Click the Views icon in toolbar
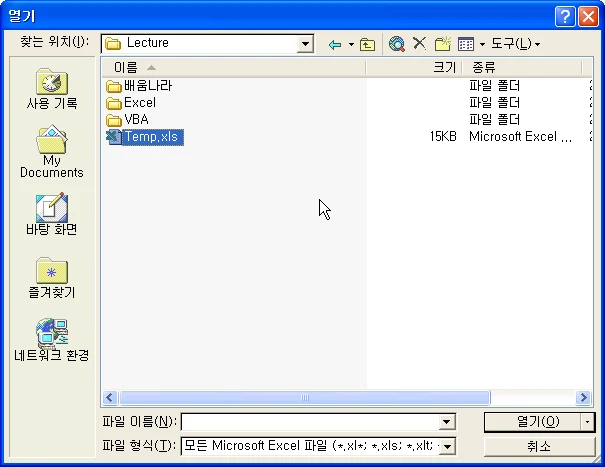 point(466,44)
